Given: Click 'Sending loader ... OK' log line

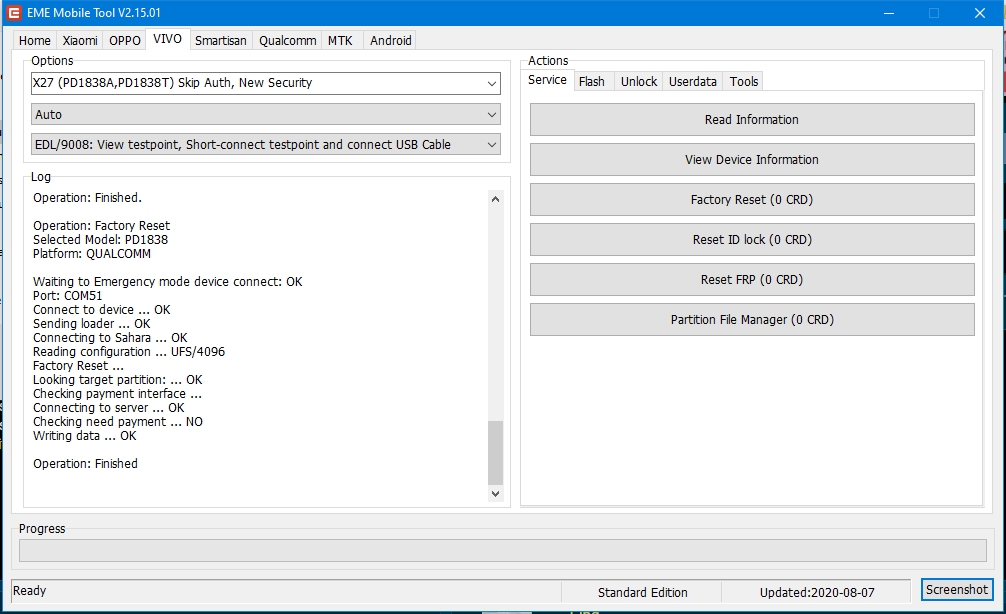Looking at the screenshot, I should pos(92,324).
